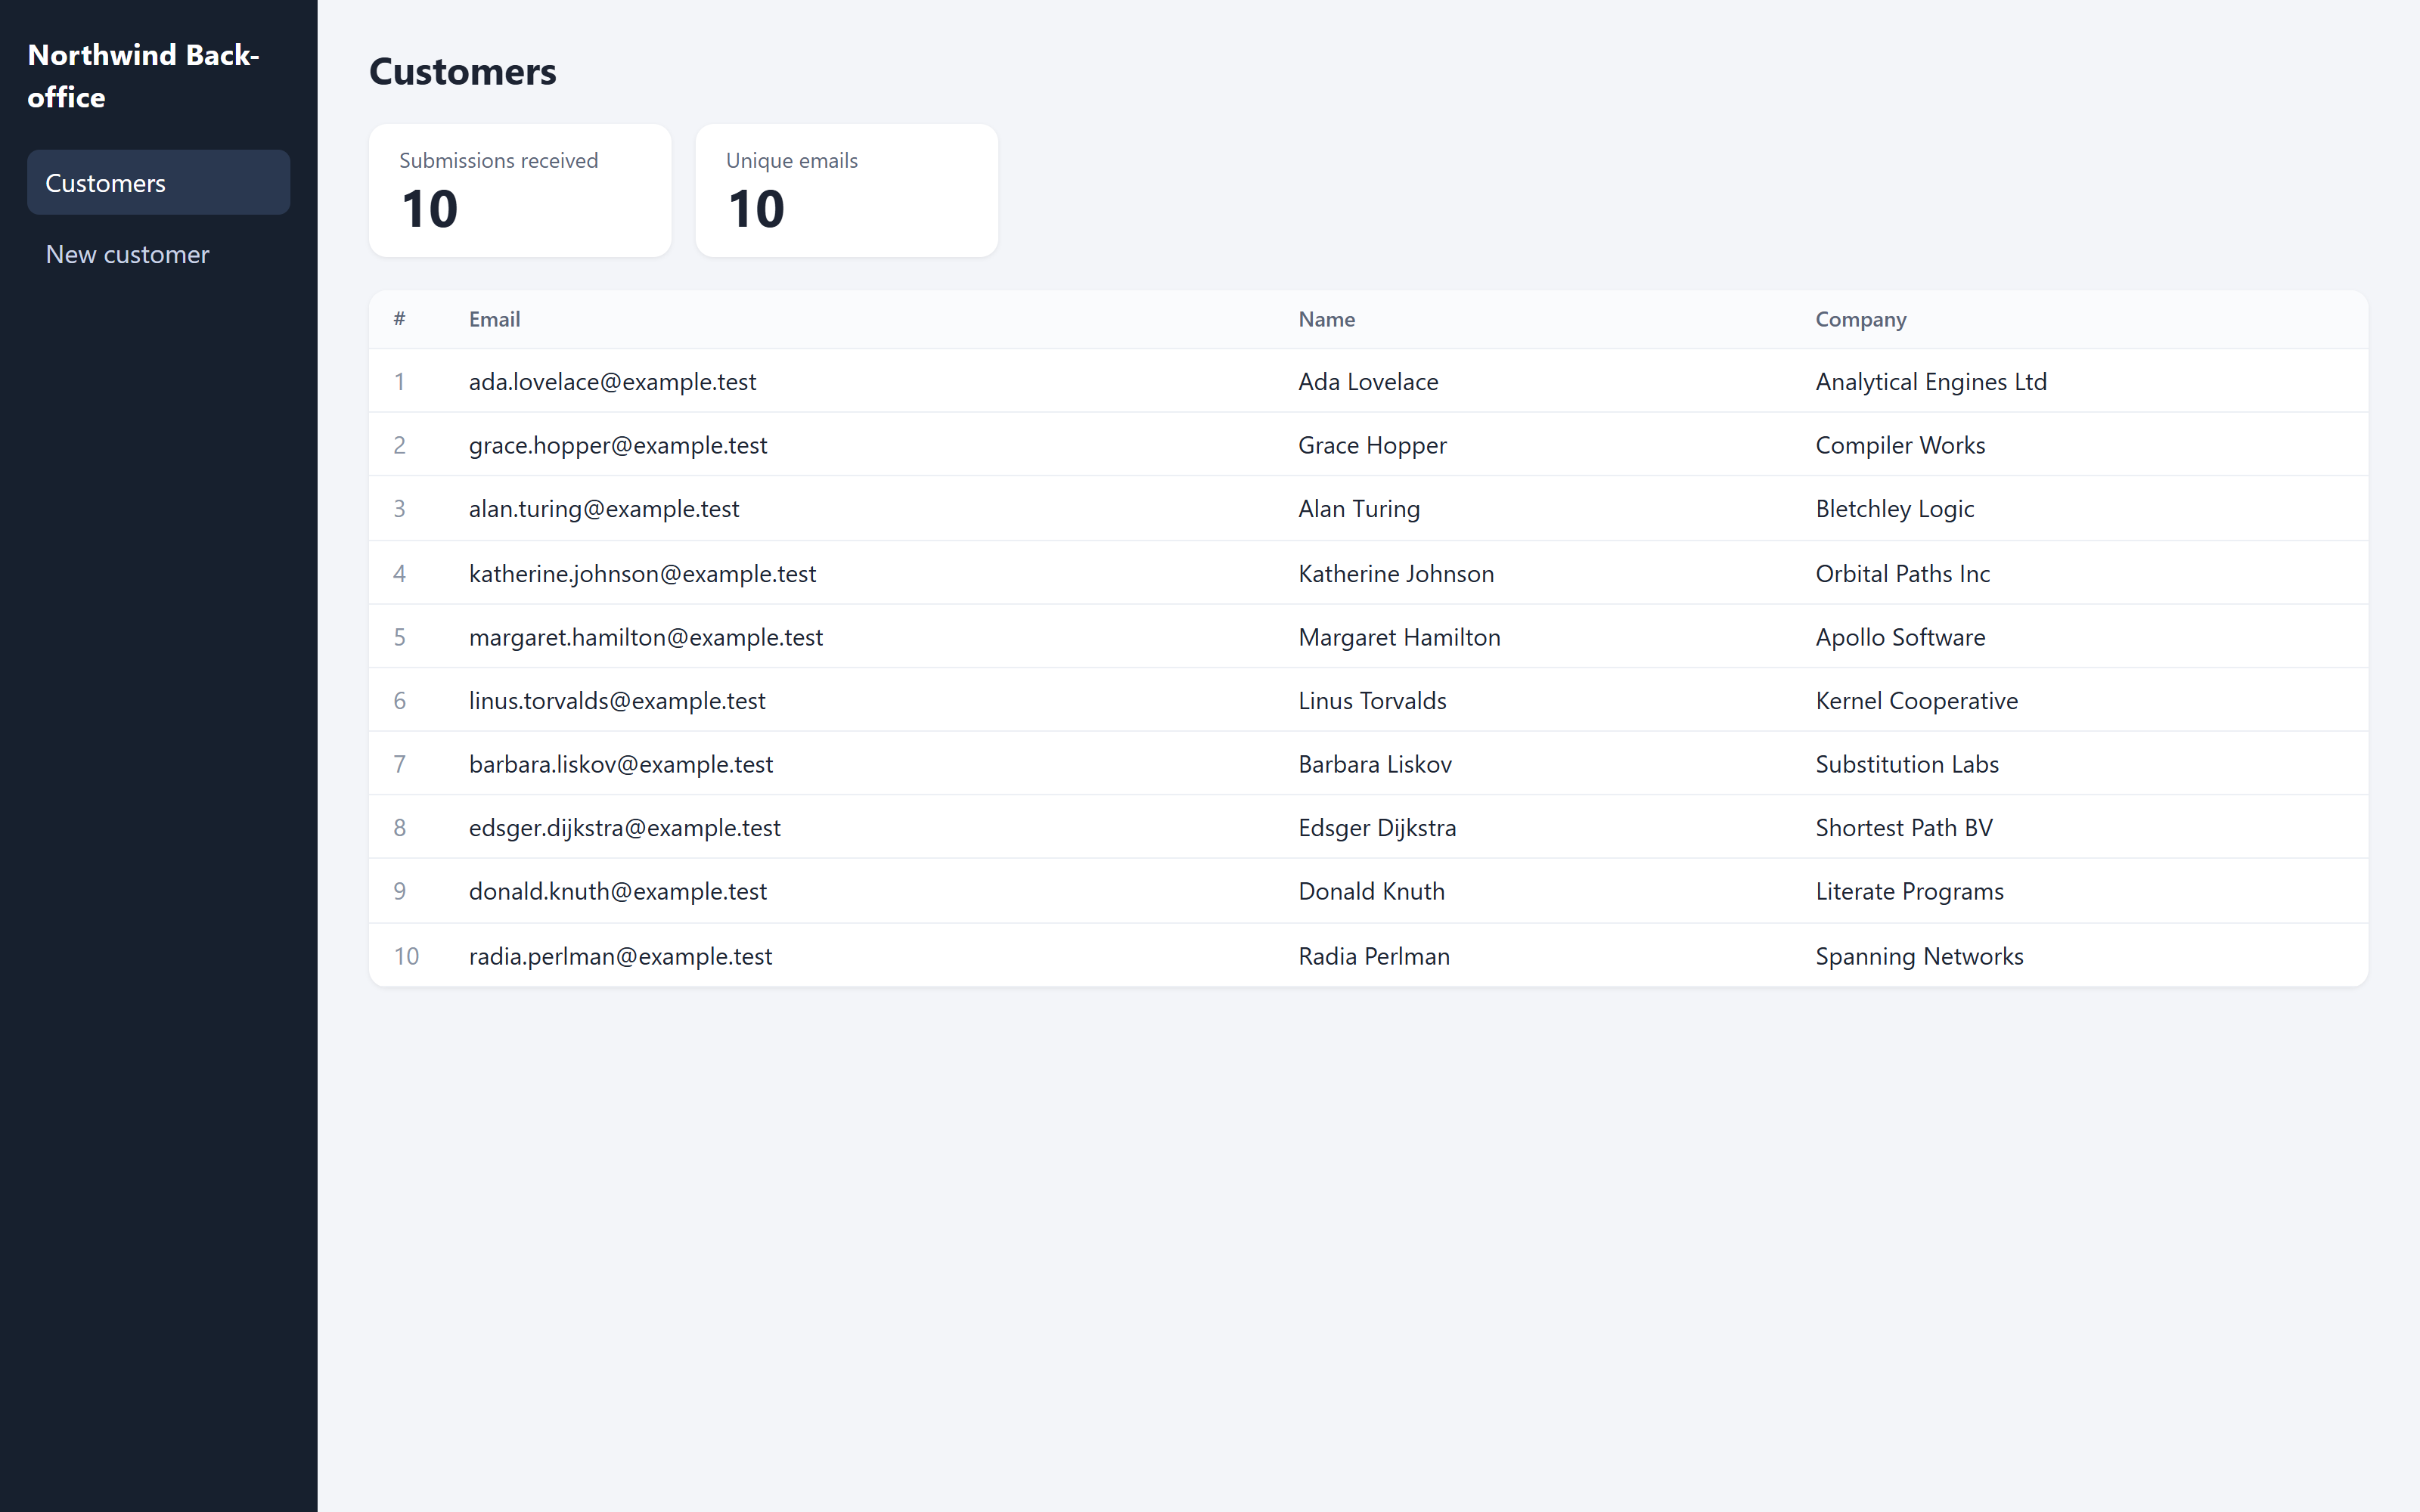Click the Customers page heading

(x=462, y=72)
